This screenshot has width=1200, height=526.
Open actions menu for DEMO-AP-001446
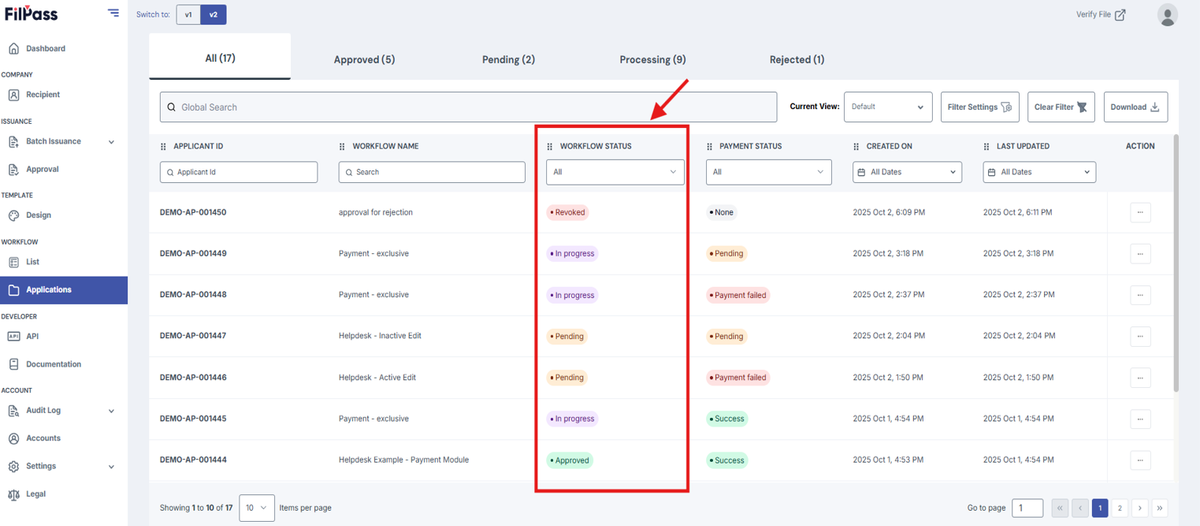point(1140,377)
